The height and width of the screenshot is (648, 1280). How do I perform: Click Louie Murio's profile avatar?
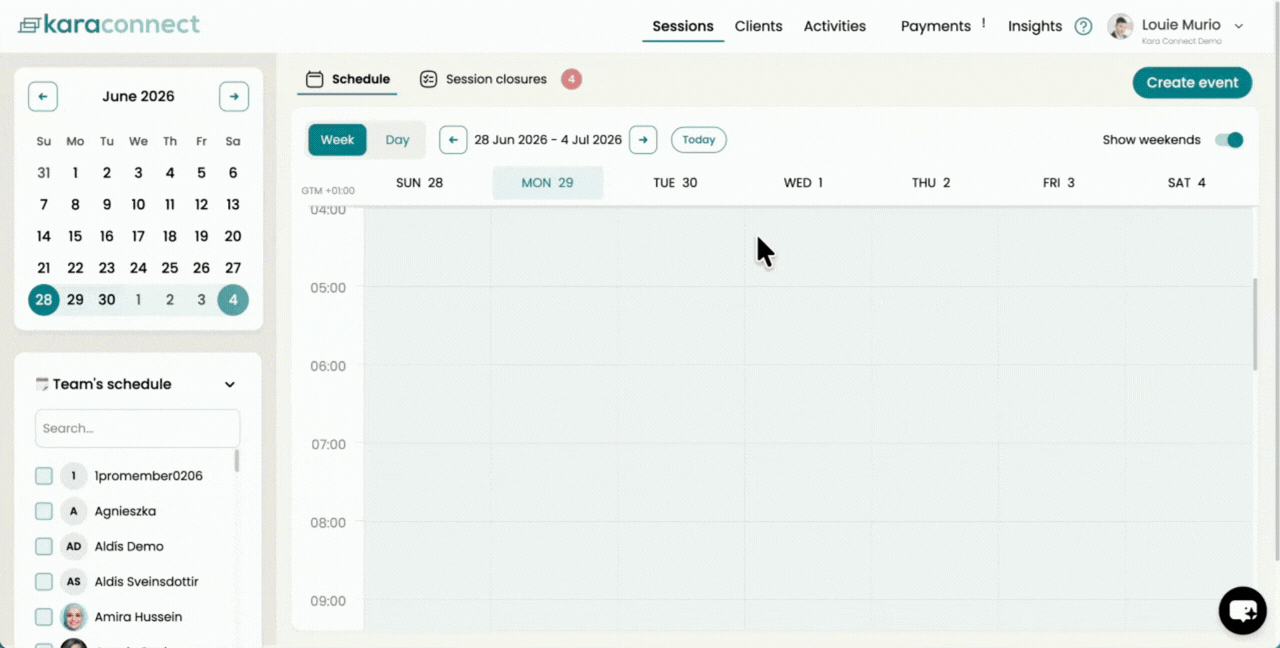coord(1120,27)
